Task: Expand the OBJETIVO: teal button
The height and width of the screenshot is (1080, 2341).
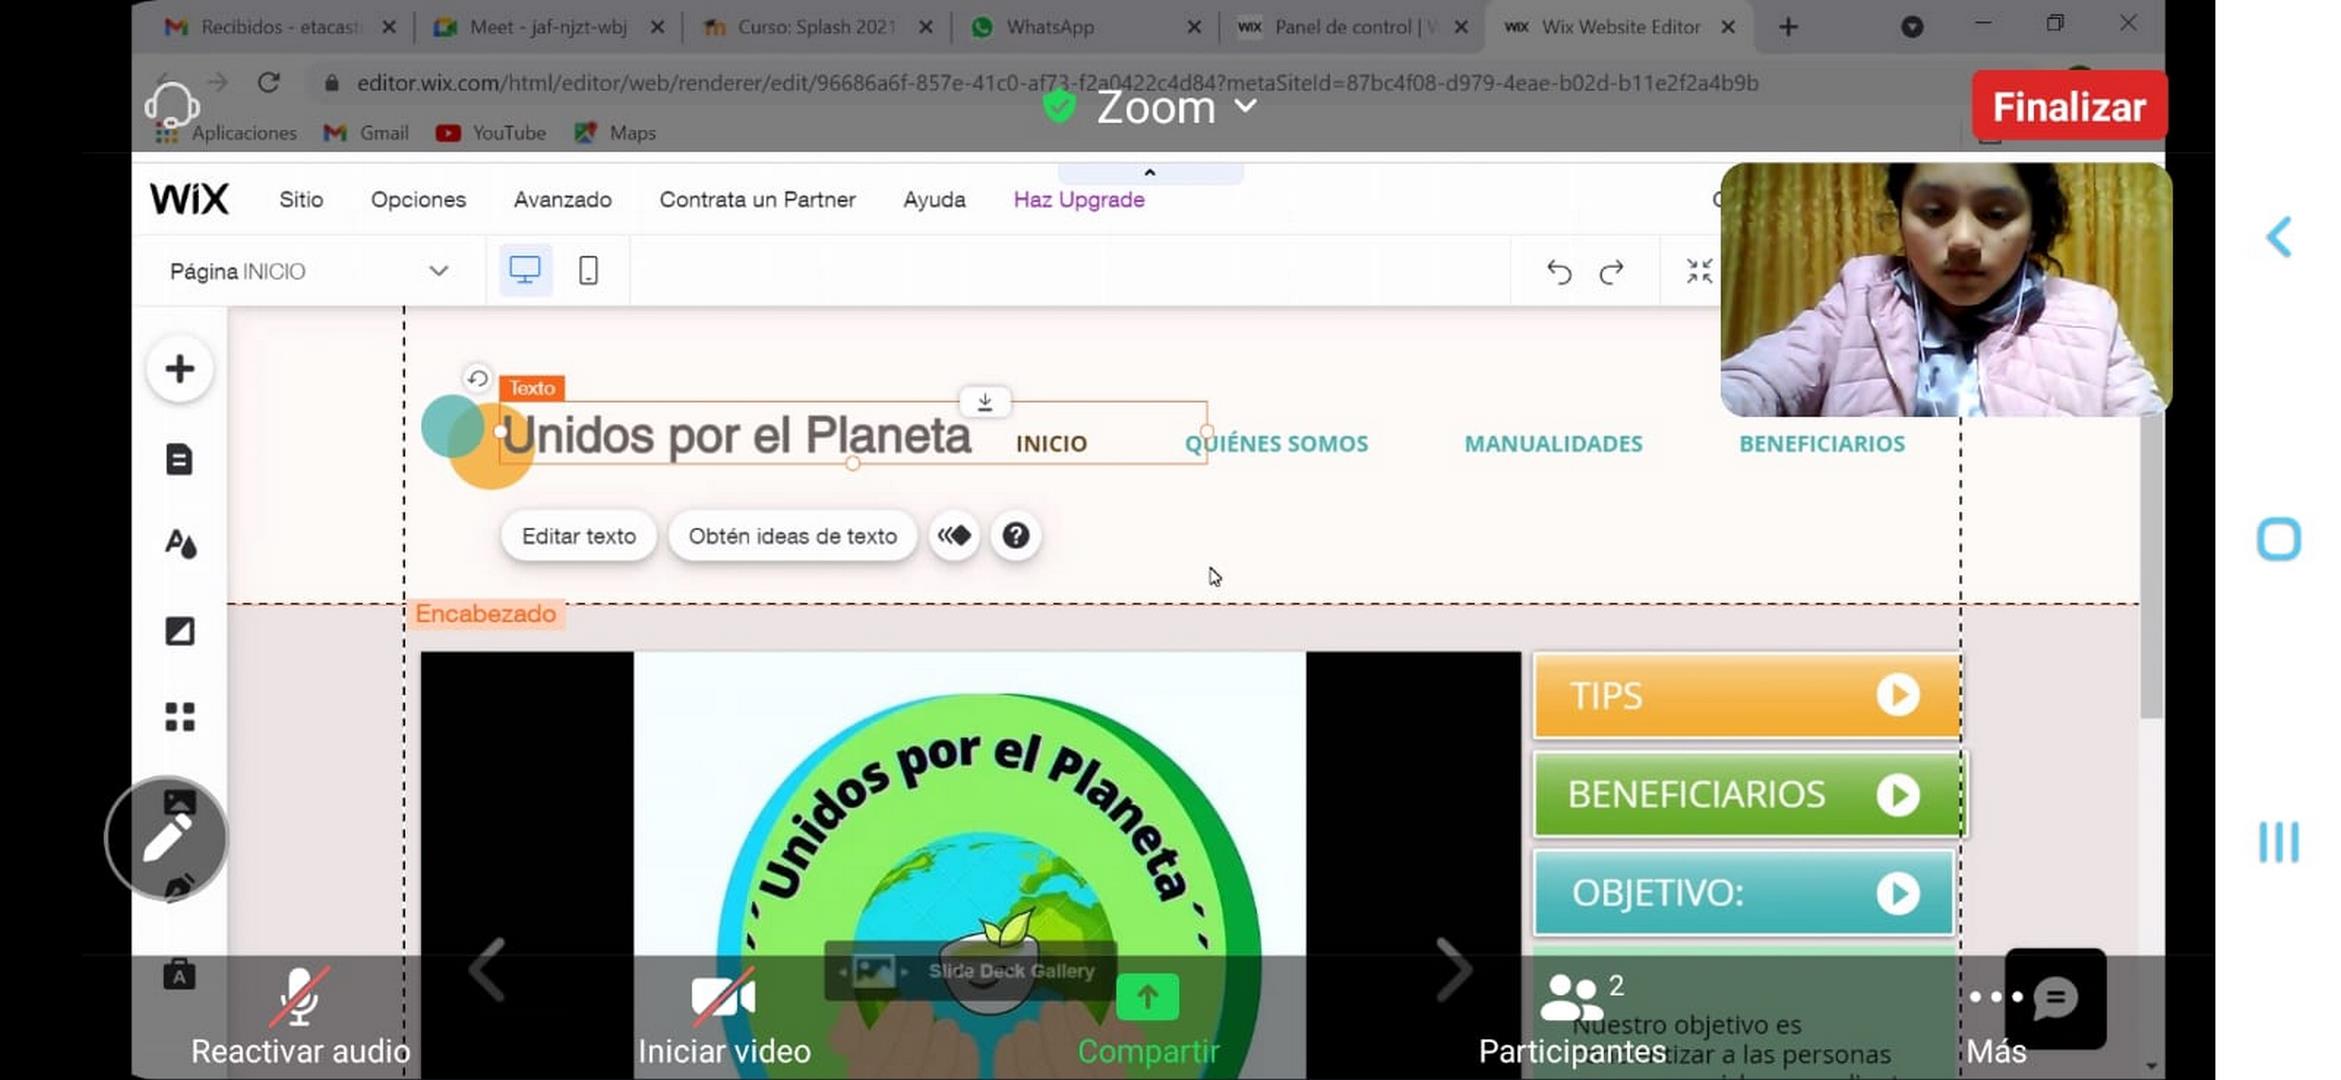Action: coord(1744,892)
